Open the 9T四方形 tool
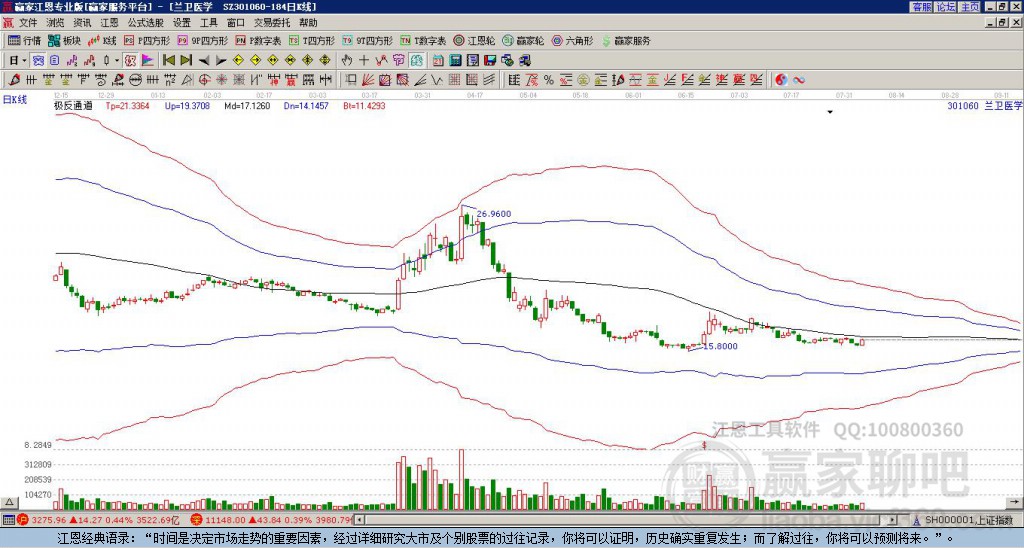The height and width of the screenshot is (548, 1024). pyautogui.click(x=367, y=40)
